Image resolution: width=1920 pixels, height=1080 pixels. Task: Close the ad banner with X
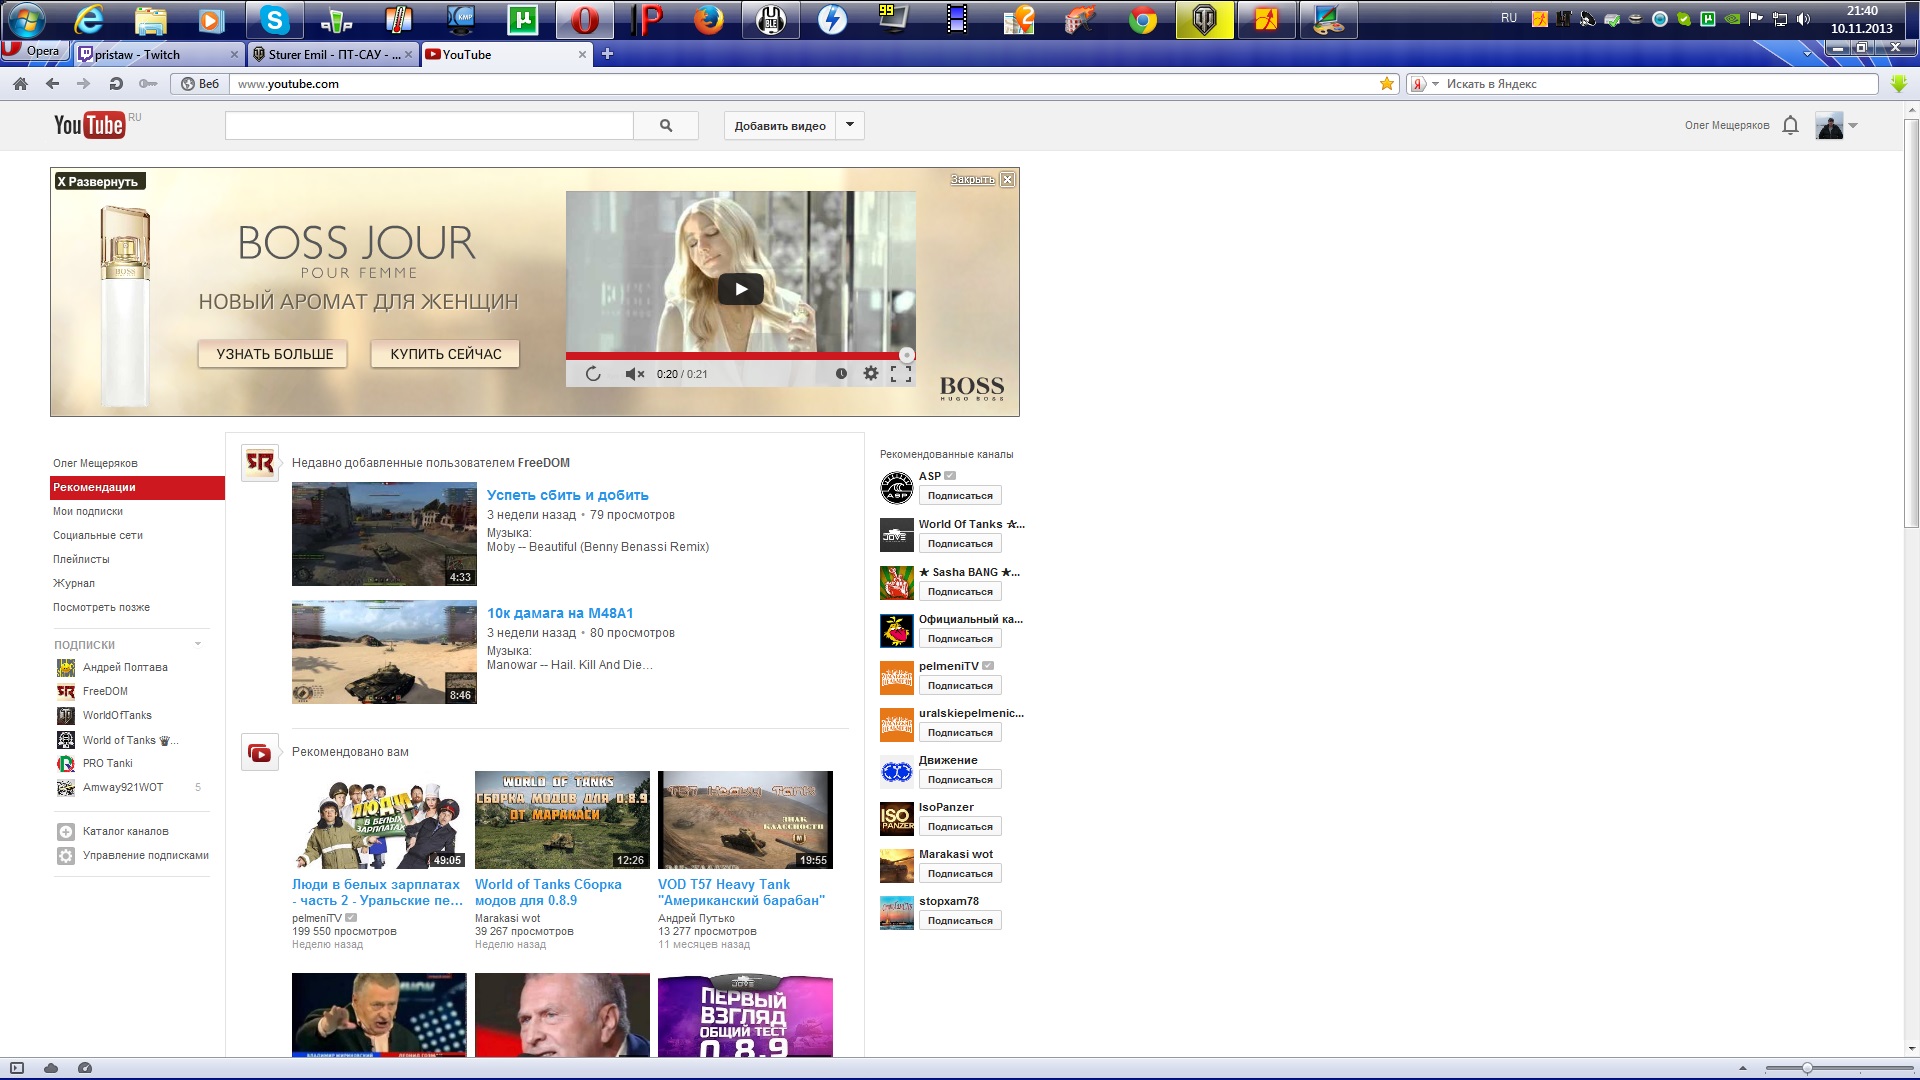1007,180
